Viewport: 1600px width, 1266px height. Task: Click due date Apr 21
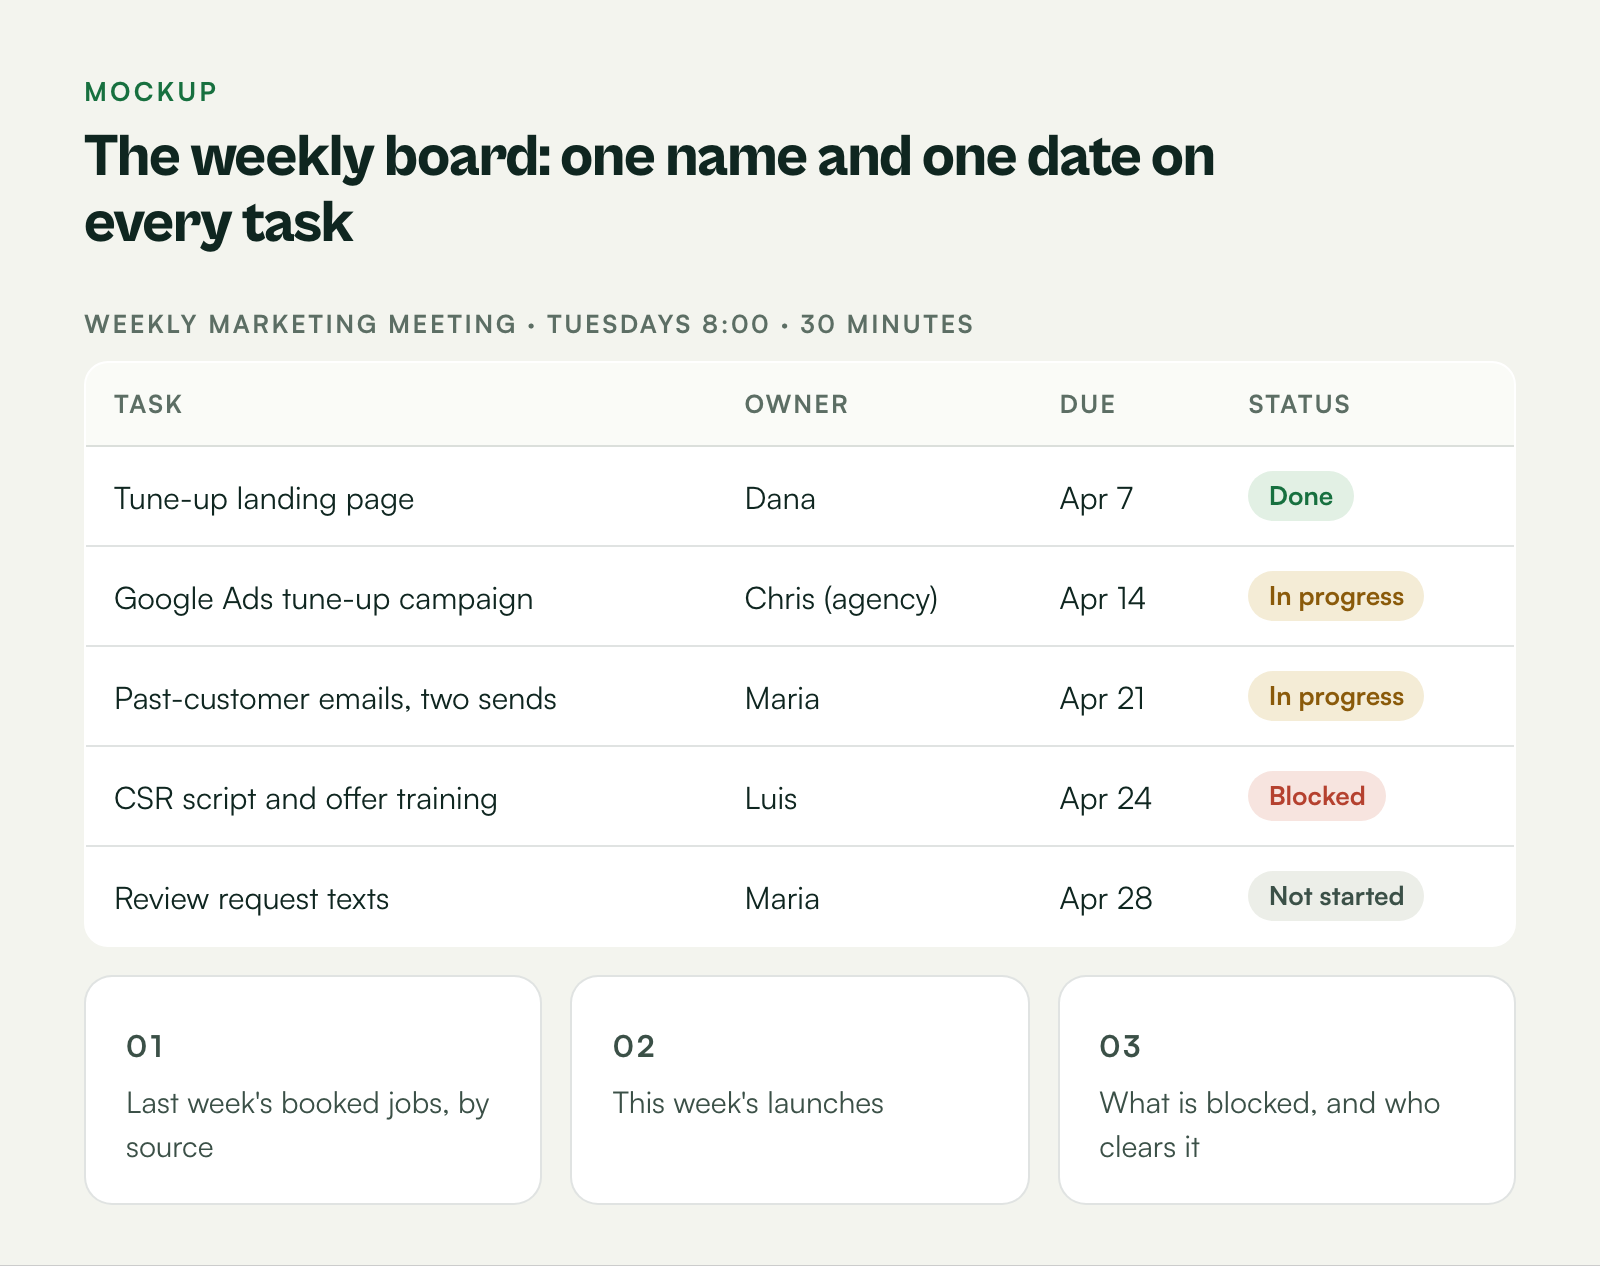tap(1102, 698)
